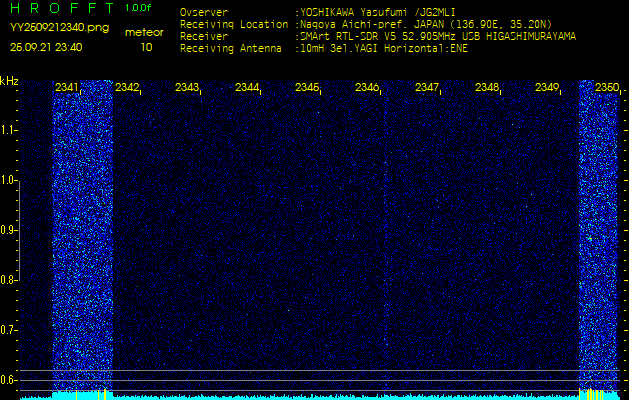
Task: Click the yellow meteor label
Action: (146, 32)
